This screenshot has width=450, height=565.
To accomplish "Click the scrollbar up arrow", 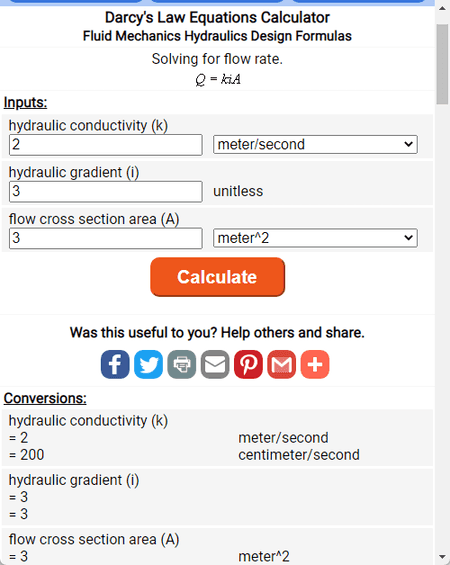I will [x=442, y=8].
